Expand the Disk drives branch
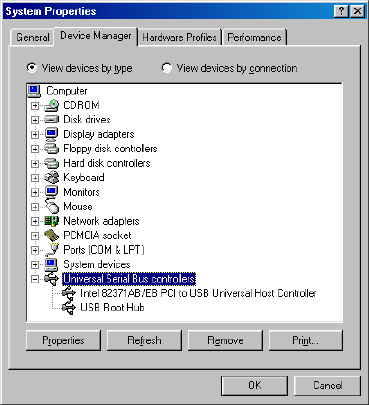The width and height of the screenshot is (369, 405). (x=35, y=120)
